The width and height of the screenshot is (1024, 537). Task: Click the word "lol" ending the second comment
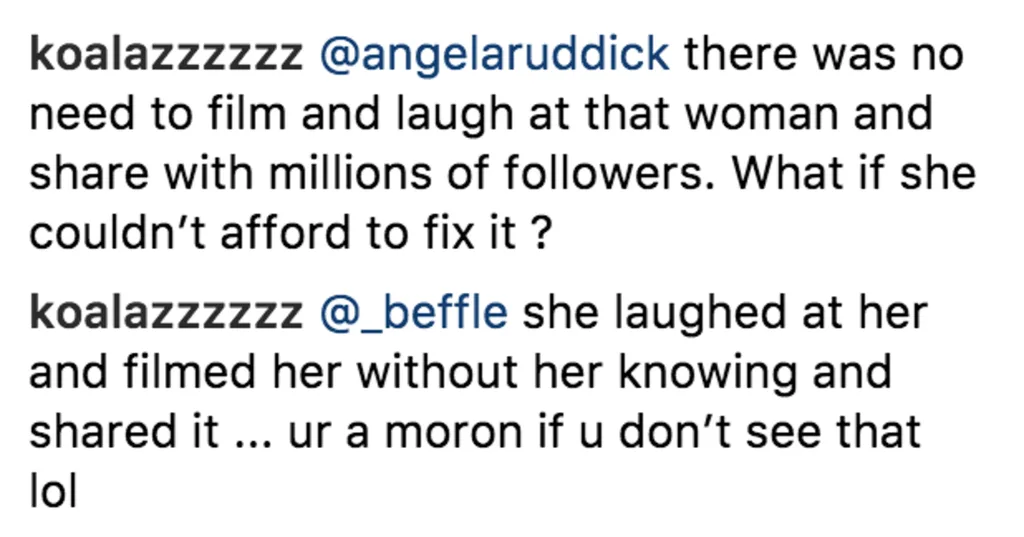(53, 491)
